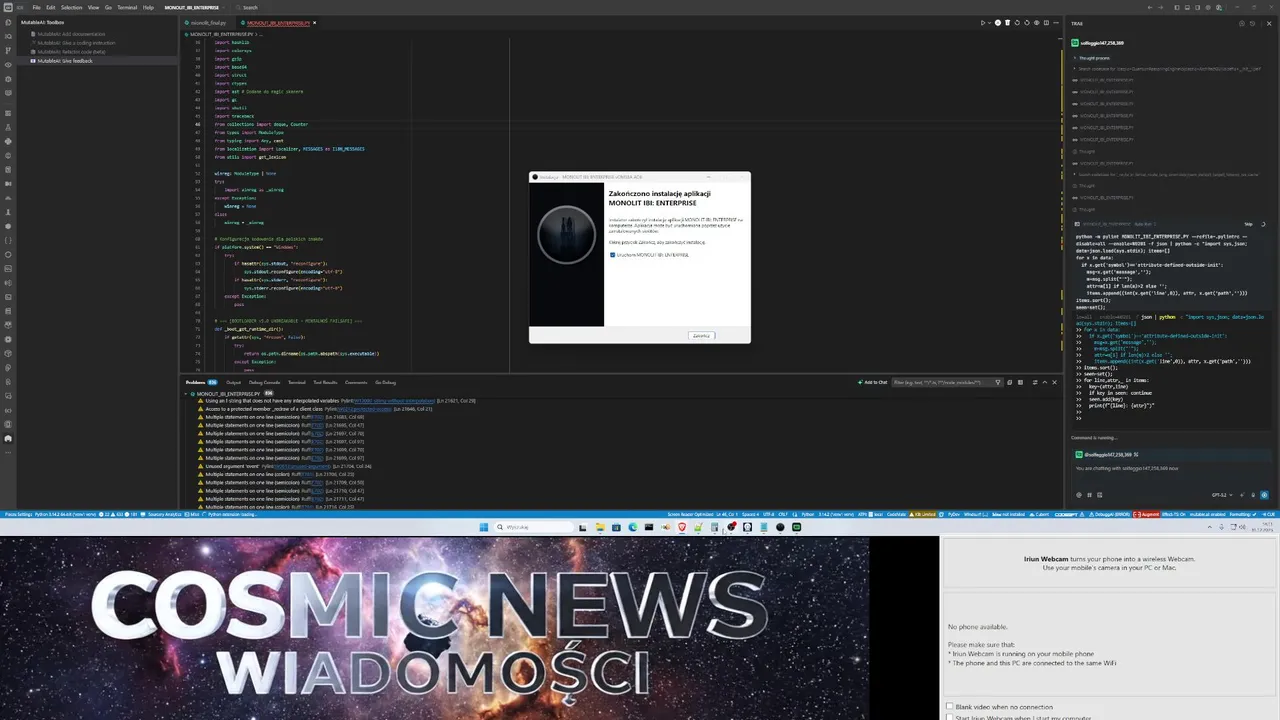Click the trash icon in editor toolbar
This screenshot has height=720, width=1280.
tap(1007, 22)
